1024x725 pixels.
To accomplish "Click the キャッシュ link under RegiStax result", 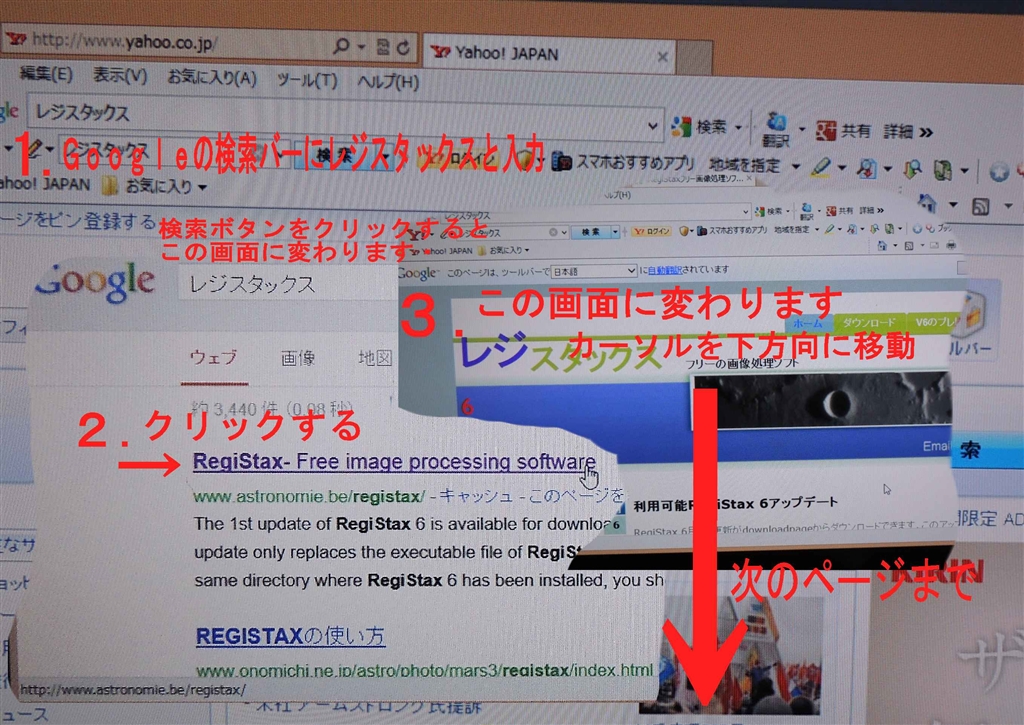I will pyautogui.click(x=476, y=496).
